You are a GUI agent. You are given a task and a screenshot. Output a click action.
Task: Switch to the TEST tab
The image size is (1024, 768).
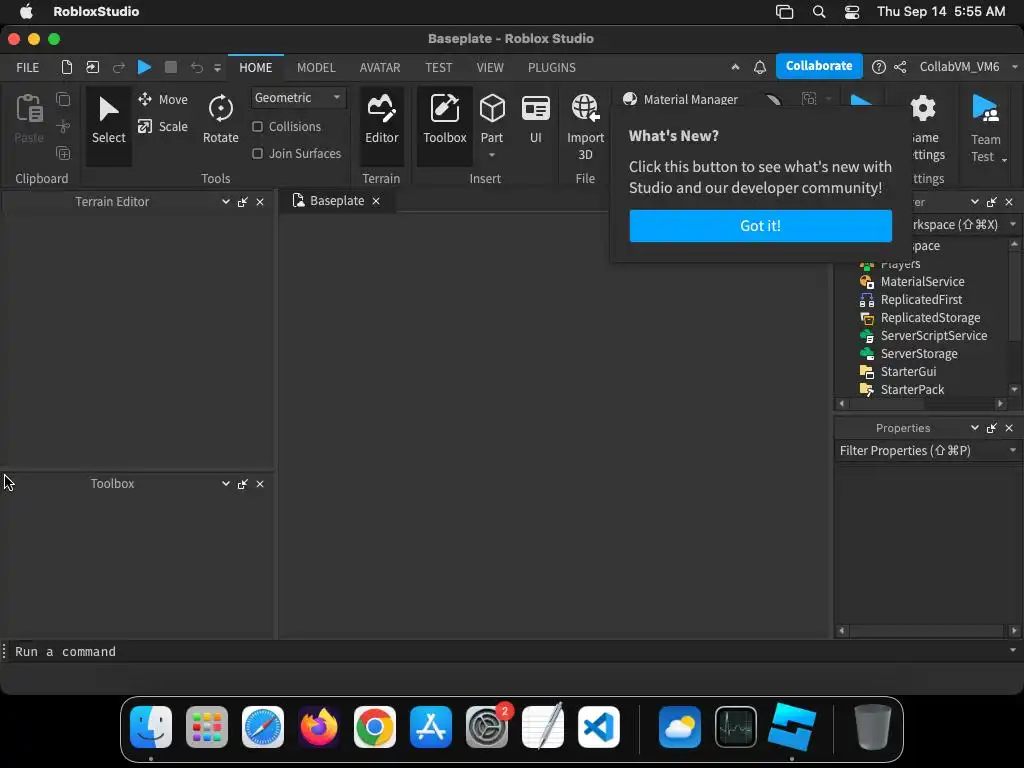(438, 67)
